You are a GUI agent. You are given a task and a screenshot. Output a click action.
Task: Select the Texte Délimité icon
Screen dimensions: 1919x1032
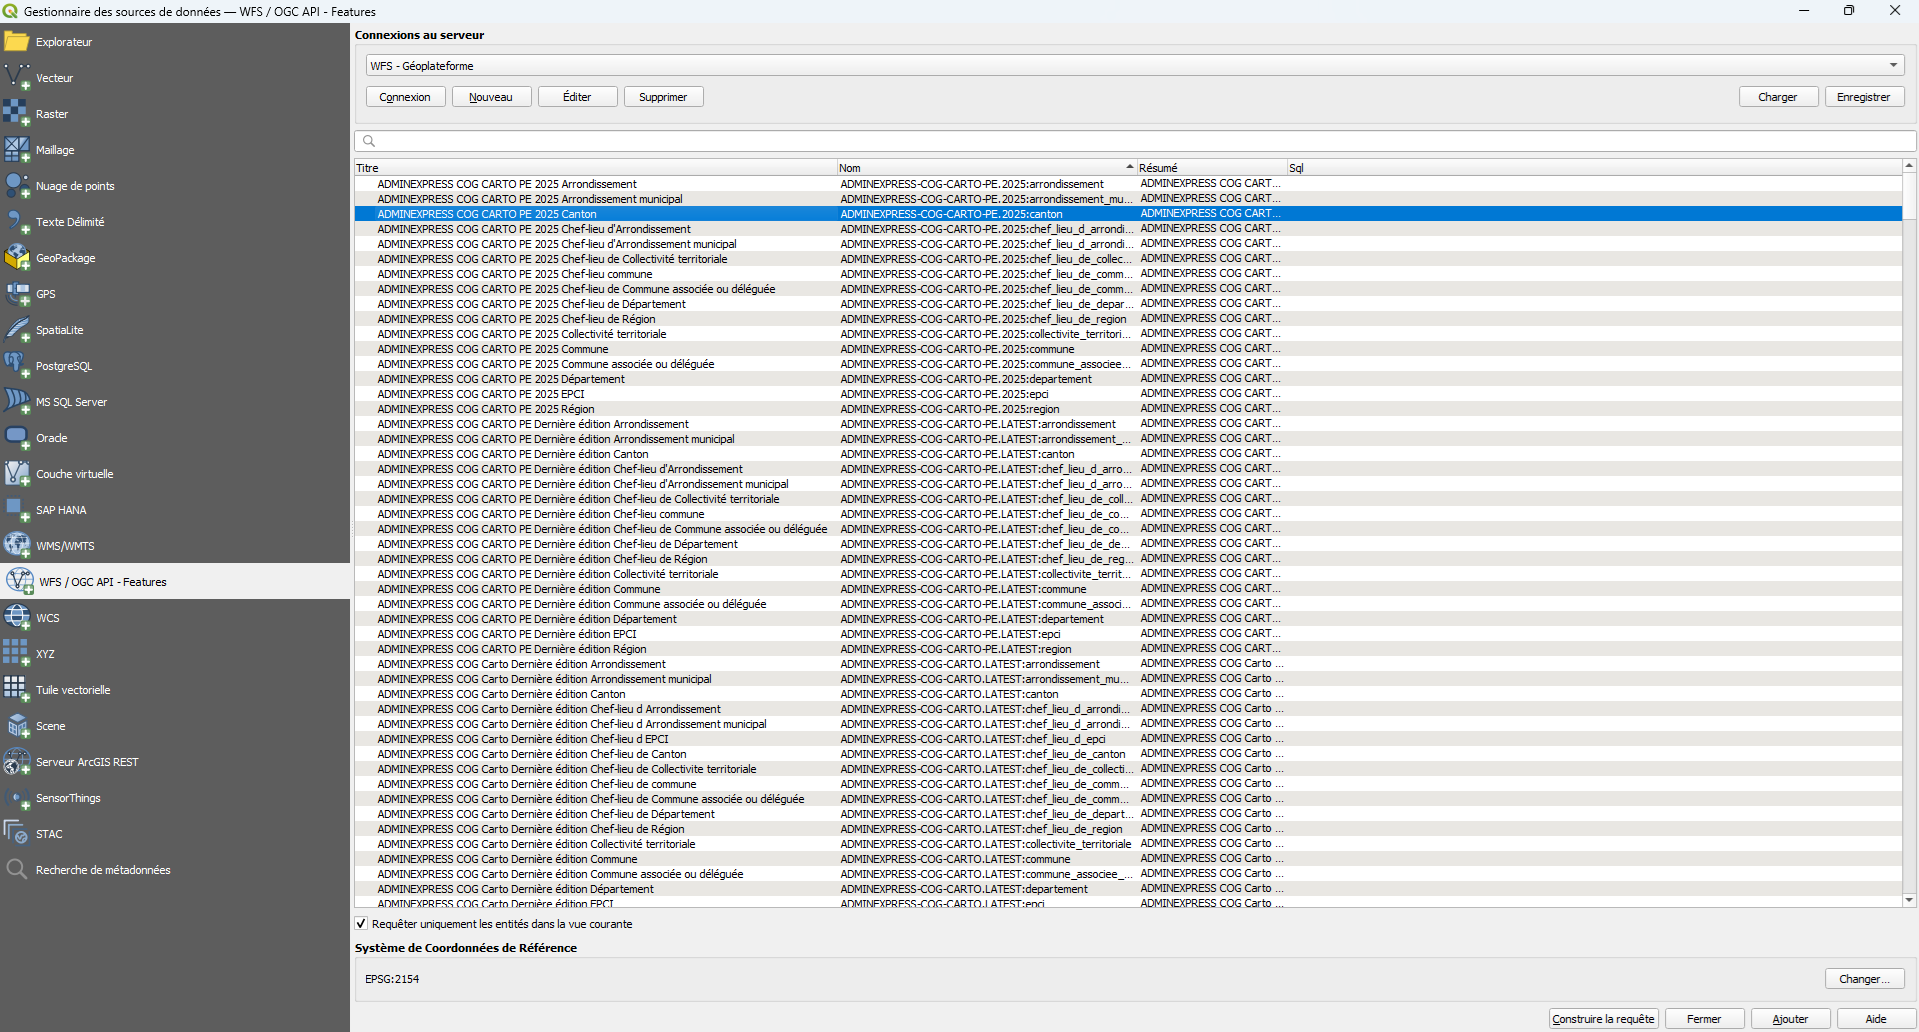[17, 222]
